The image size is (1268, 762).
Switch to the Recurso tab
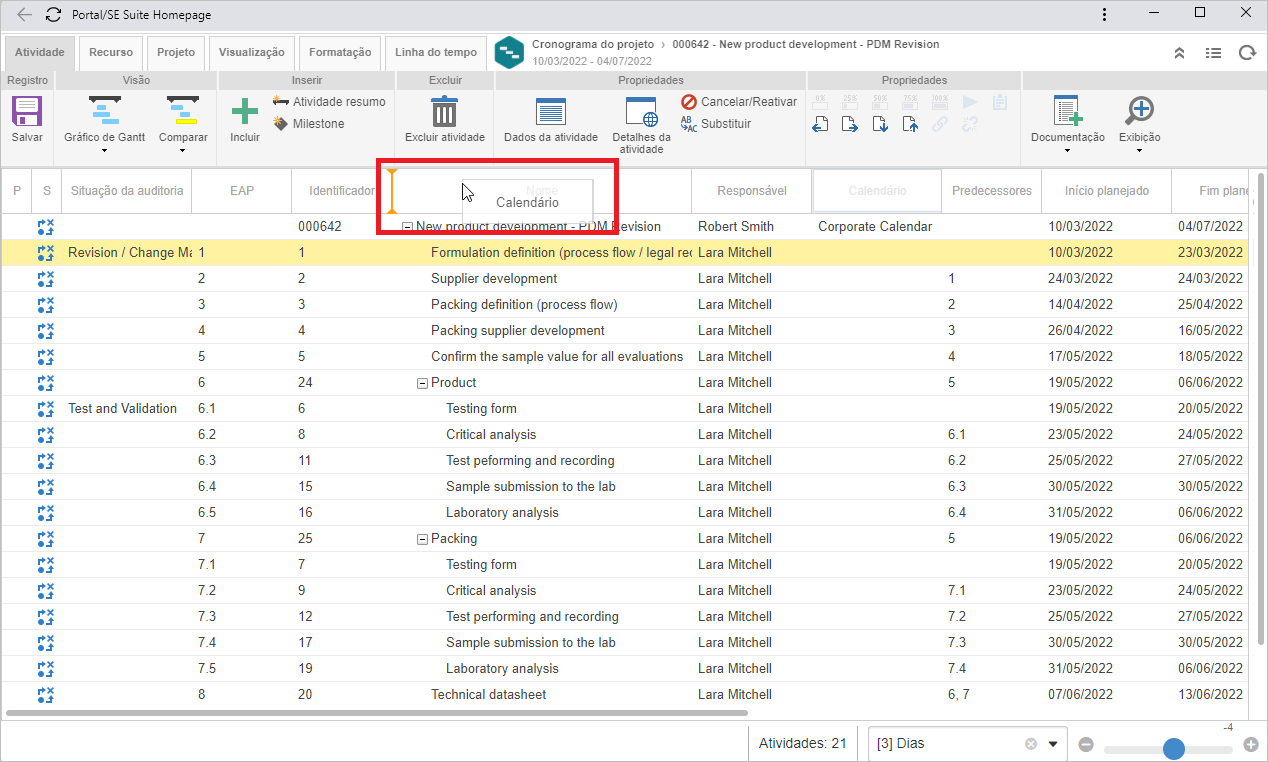click(x=111, y=53)
